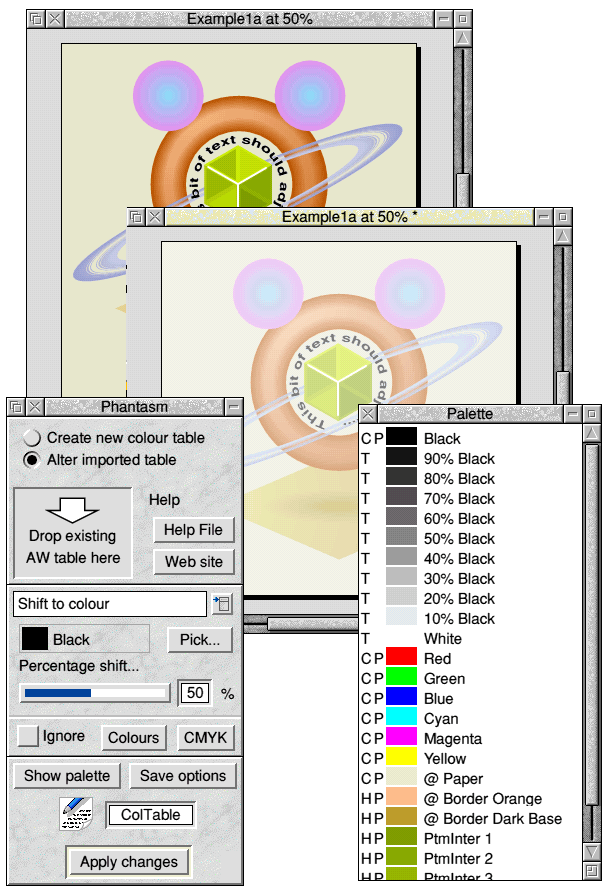
Task: Select the 70% Black palette swatch
Action: coord(402,497)
